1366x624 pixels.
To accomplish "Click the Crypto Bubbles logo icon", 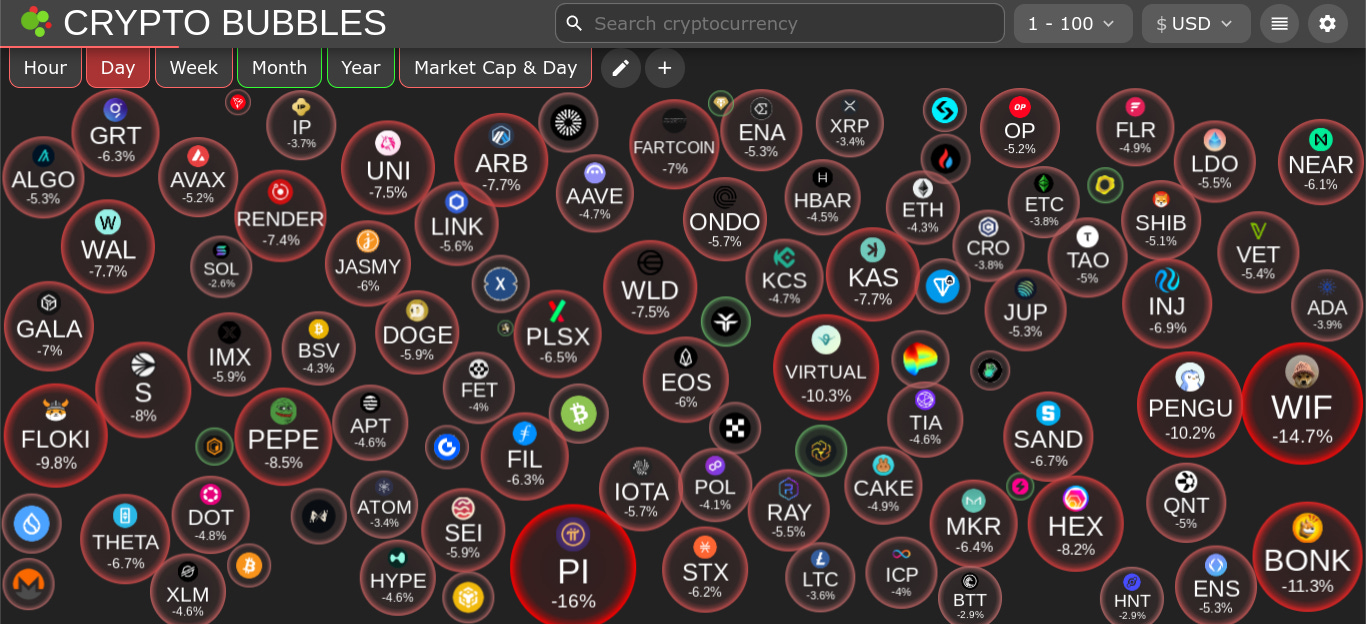I will tap(36, 22).
